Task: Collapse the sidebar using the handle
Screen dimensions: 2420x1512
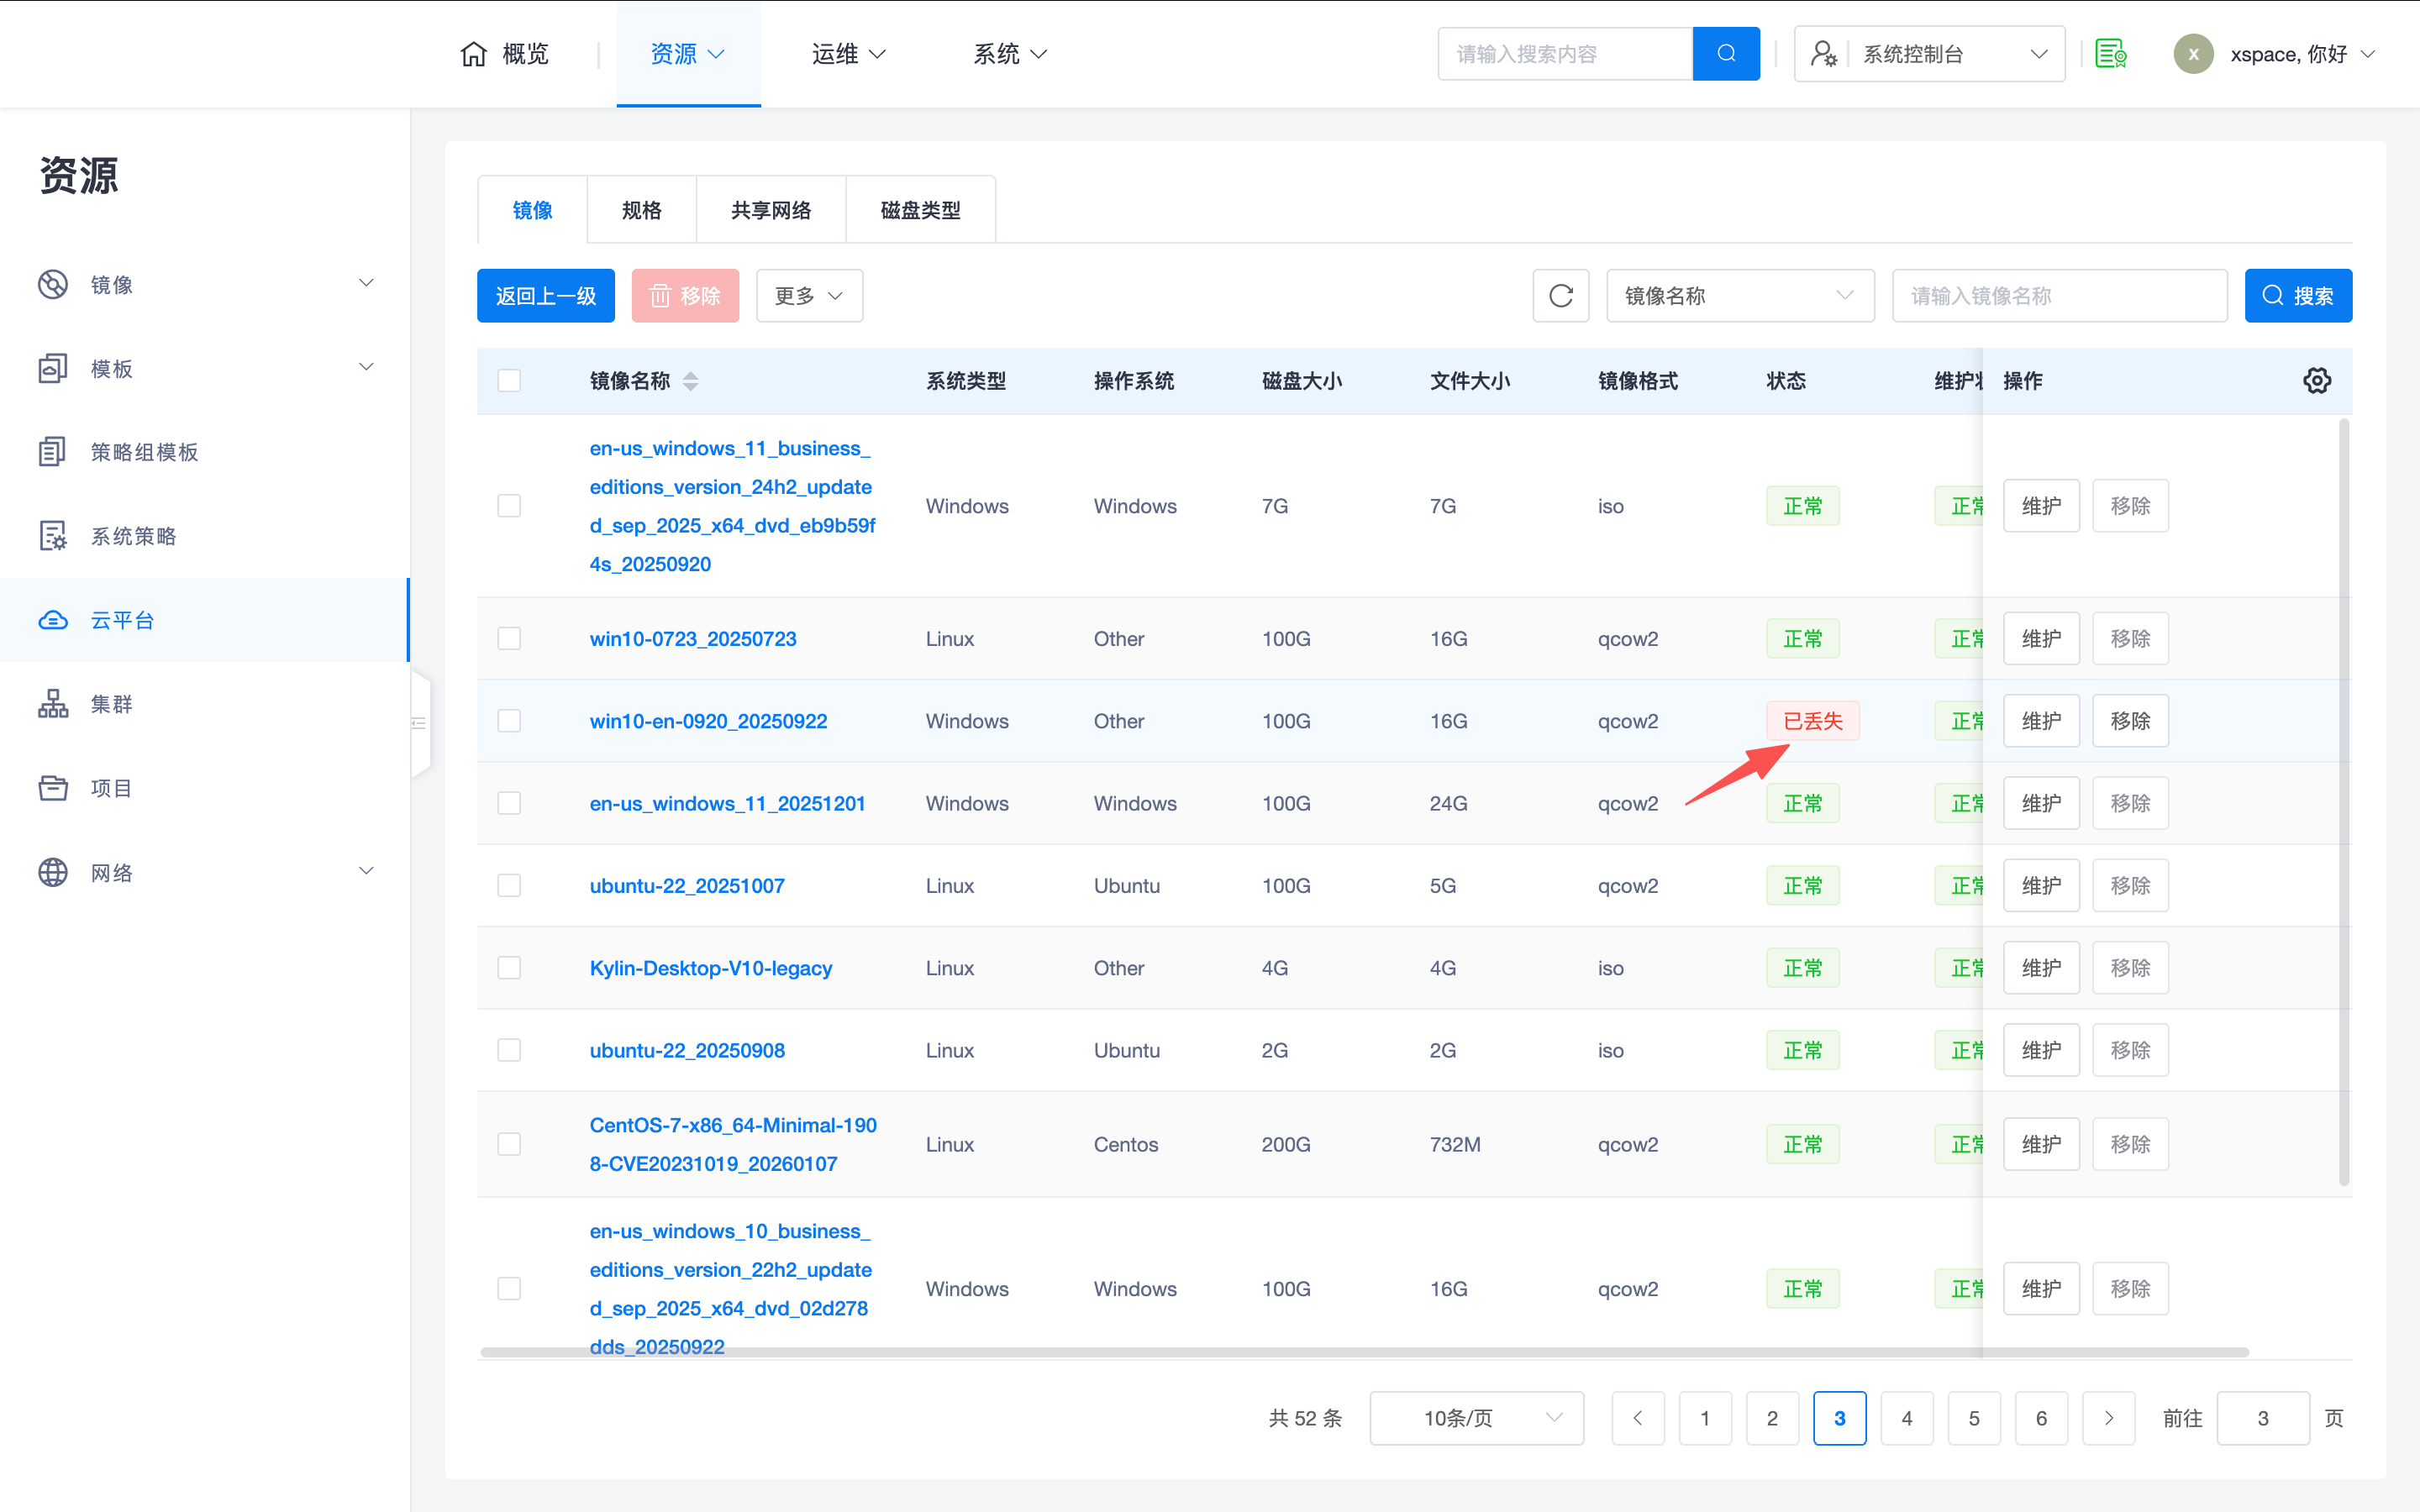Action: (x=419, y=723)
